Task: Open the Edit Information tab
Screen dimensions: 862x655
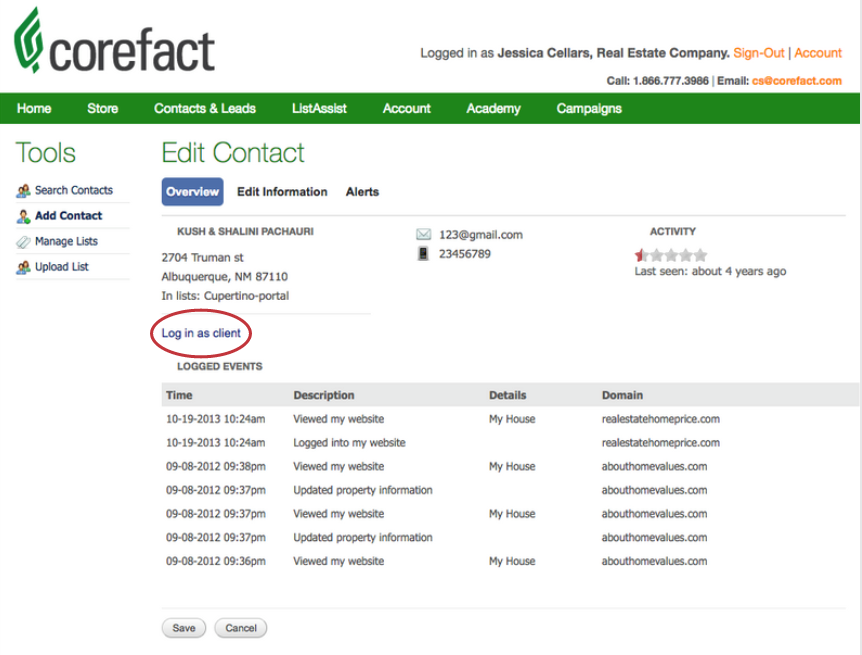Action: coord(282,192)
